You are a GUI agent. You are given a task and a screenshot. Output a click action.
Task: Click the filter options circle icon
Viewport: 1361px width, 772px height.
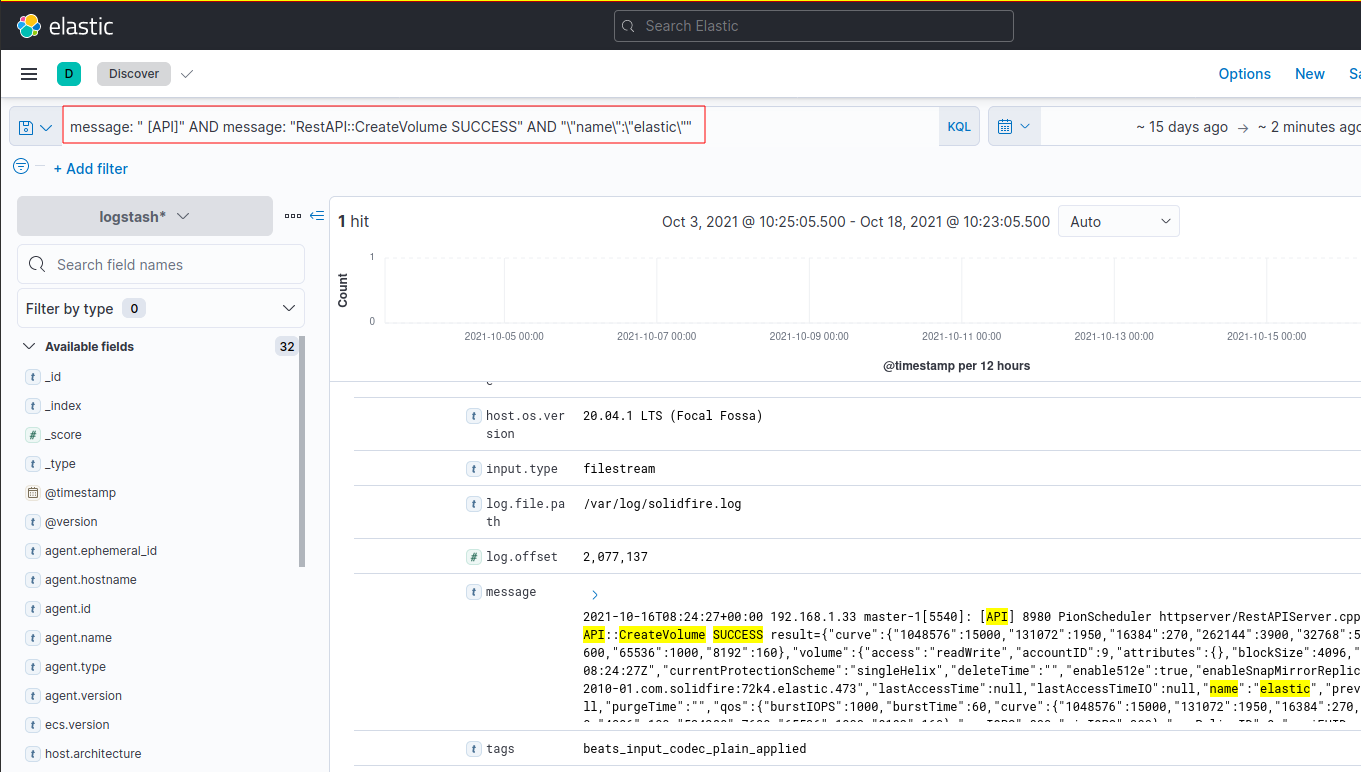21,166
